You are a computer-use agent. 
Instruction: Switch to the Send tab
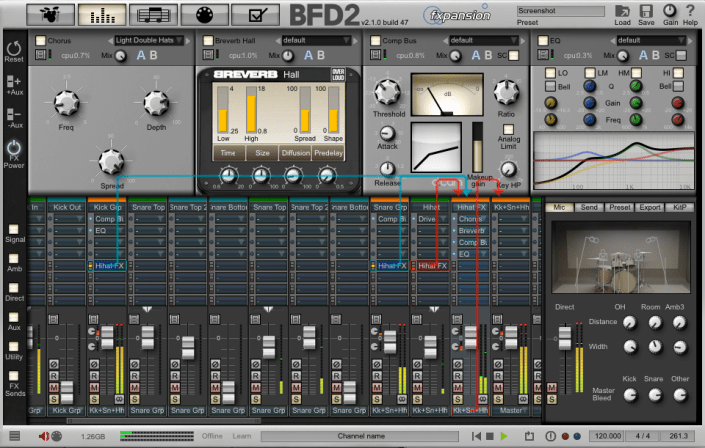(591, 207)
